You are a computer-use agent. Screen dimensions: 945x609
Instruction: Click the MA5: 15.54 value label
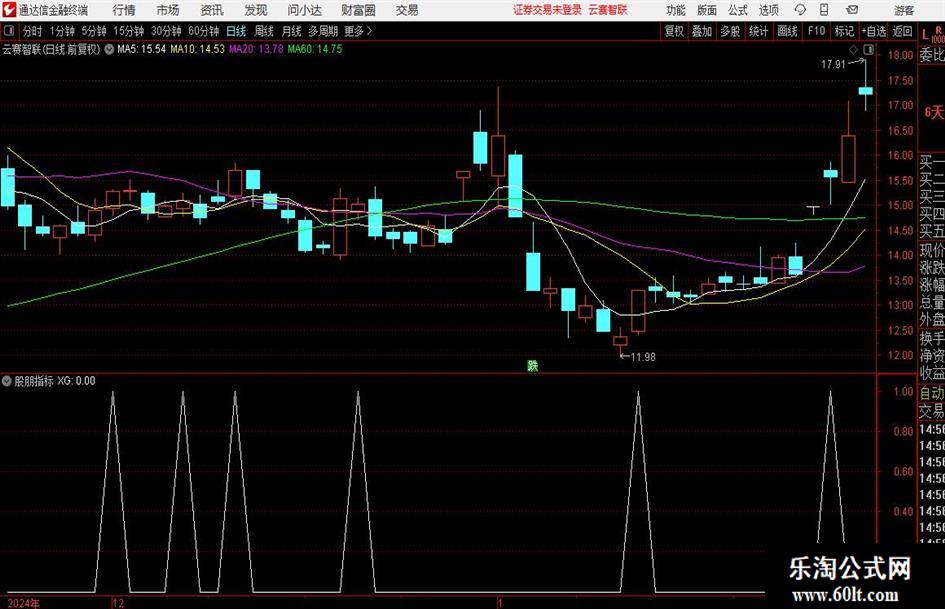click(x=141, y=49)
